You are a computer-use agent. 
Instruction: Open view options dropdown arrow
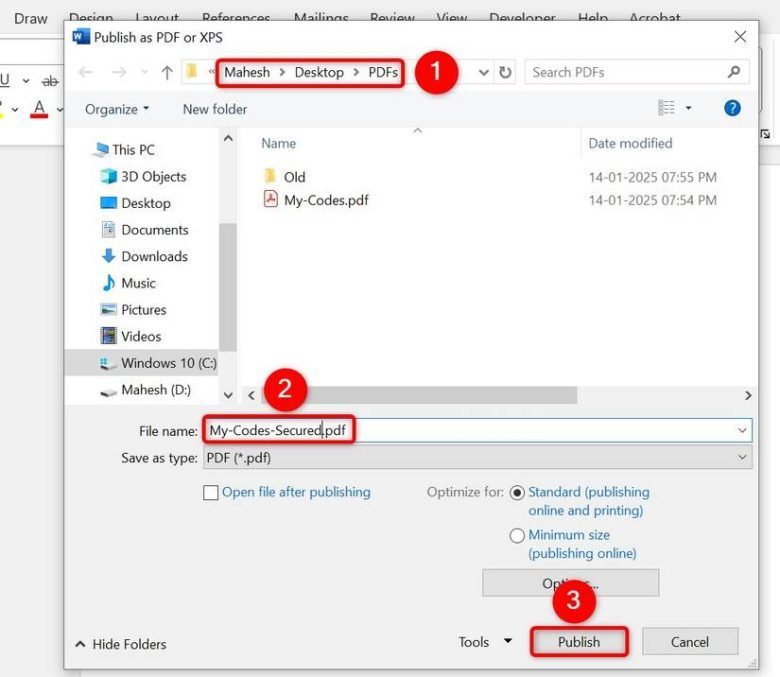688,107
